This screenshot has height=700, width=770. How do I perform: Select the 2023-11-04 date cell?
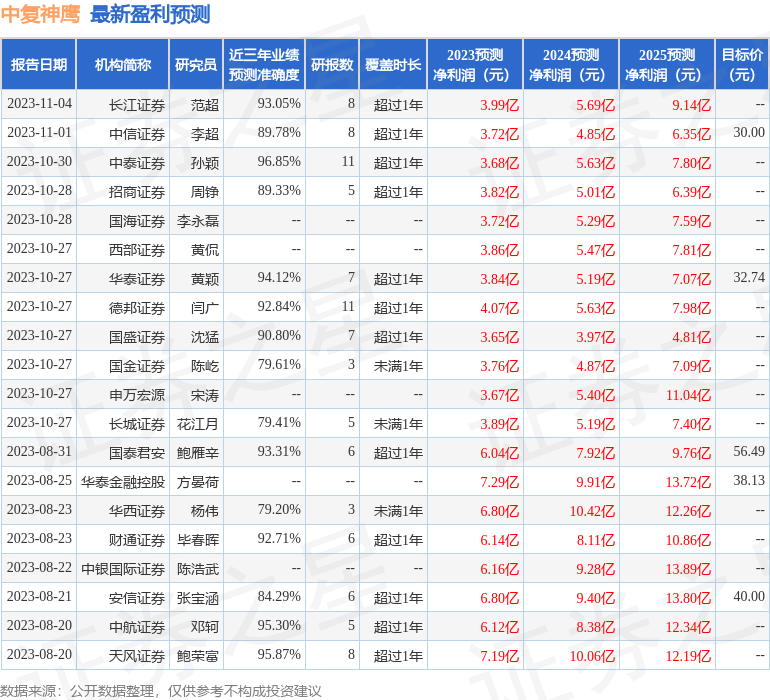(39, 104)
